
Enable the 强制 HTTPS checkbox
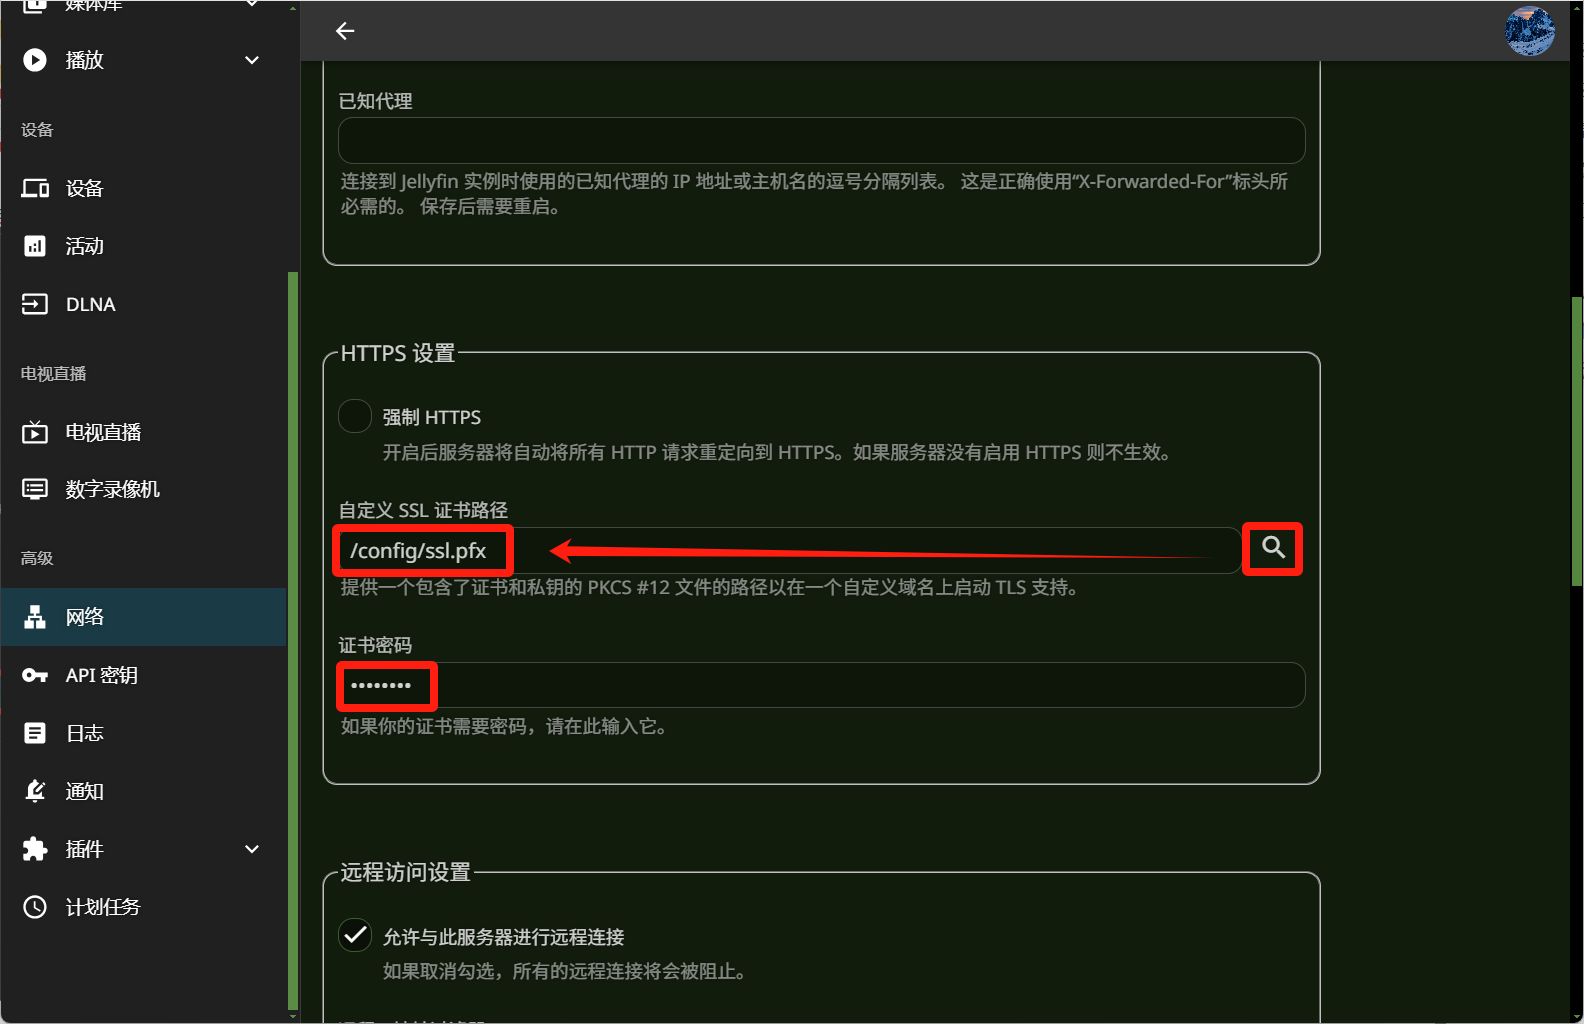(x=355, y=416)
